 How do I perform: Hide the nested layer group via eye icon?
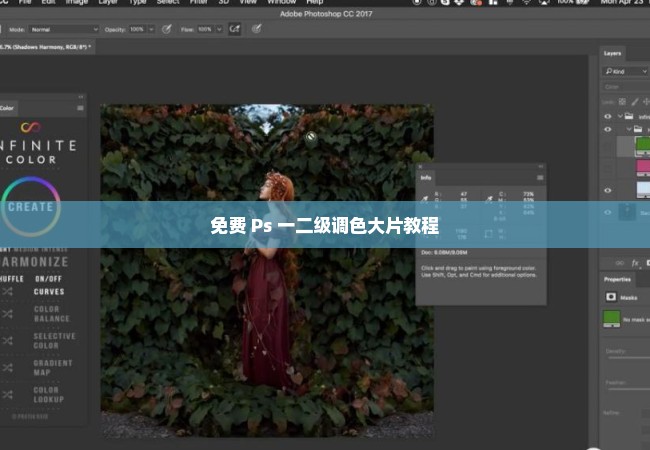(608, 129)
